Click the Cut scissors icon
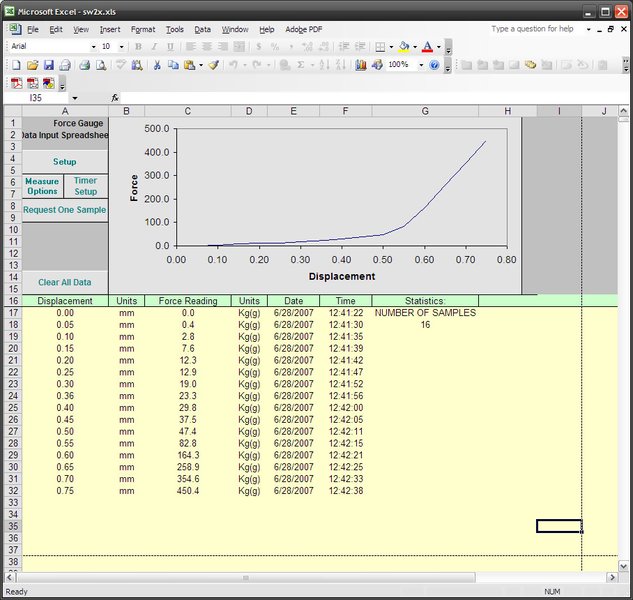Screen dimensions: 633x600 157,65
